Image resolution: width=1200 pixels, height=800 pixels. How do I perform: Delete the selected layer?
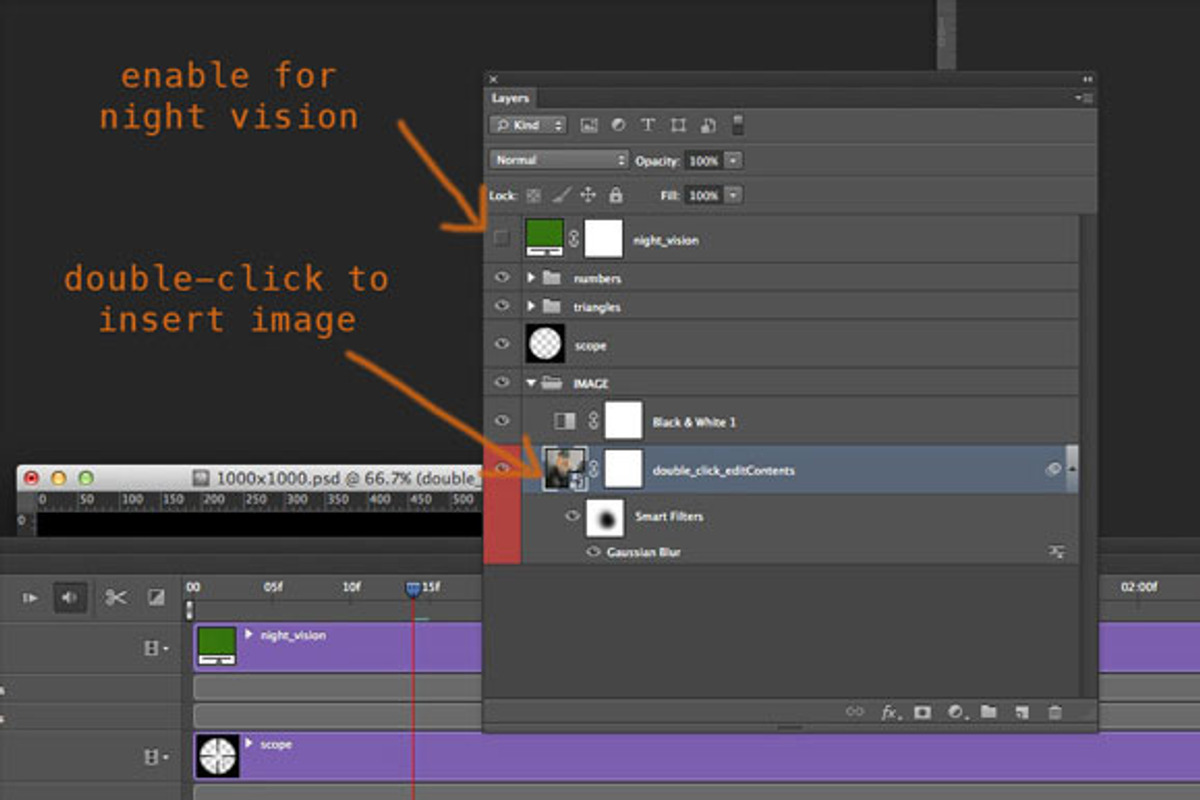coord(1055,711)
